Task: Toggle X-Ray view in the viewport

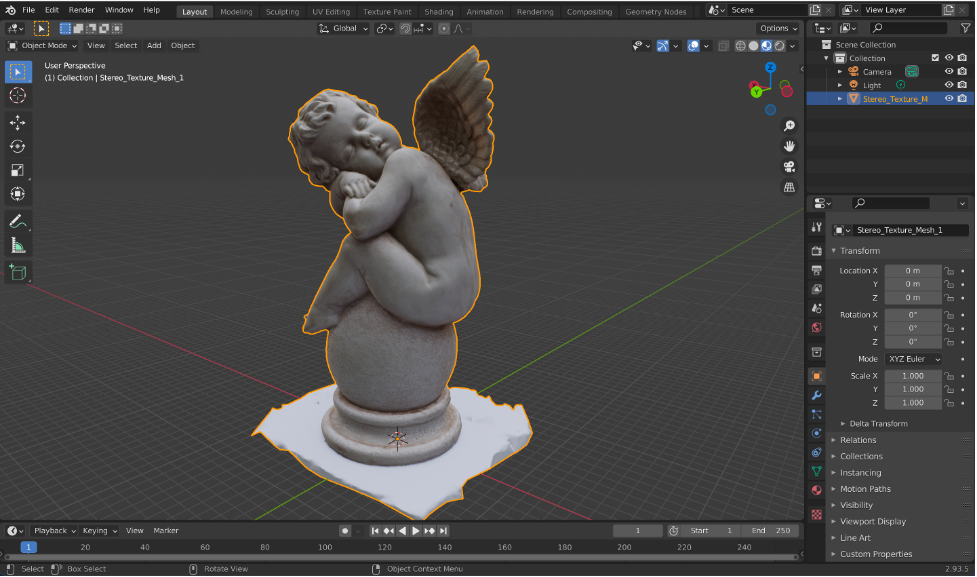Action: click(x=723, y=45)
